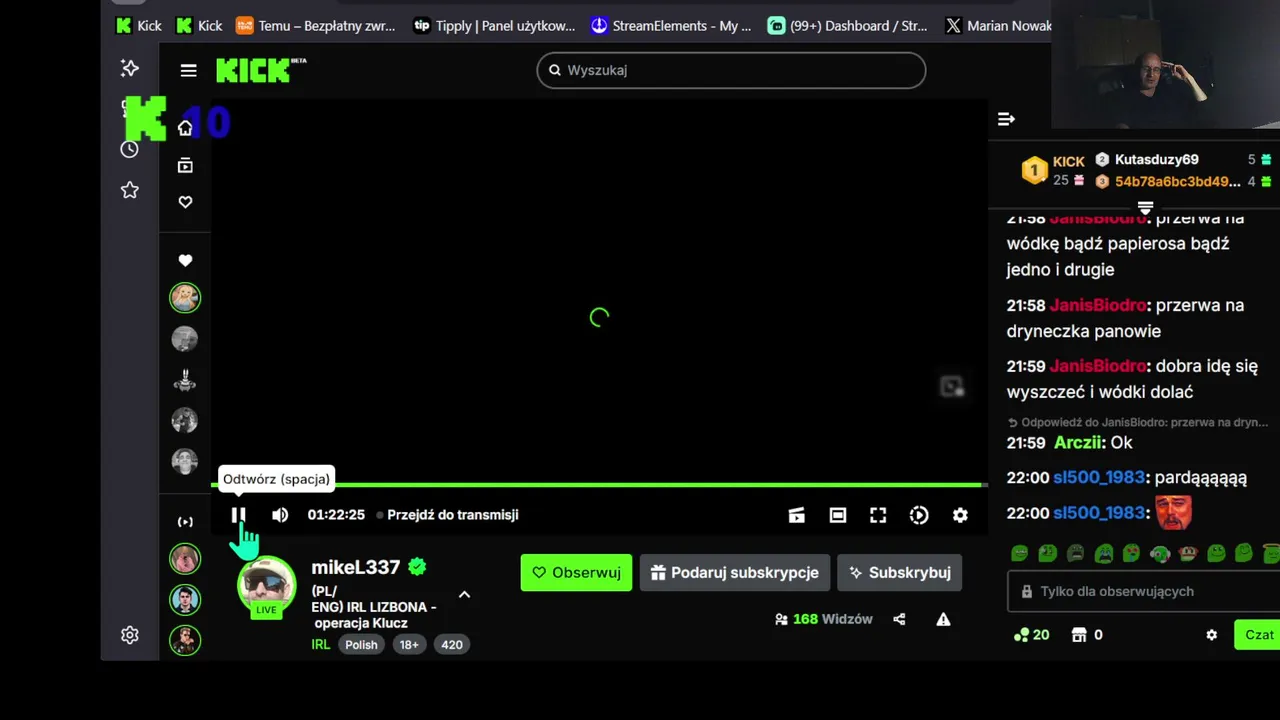Viewport: 1280px width, 720px height.
Task: Toggle theater mode in the player
Action: pos(838,515)
